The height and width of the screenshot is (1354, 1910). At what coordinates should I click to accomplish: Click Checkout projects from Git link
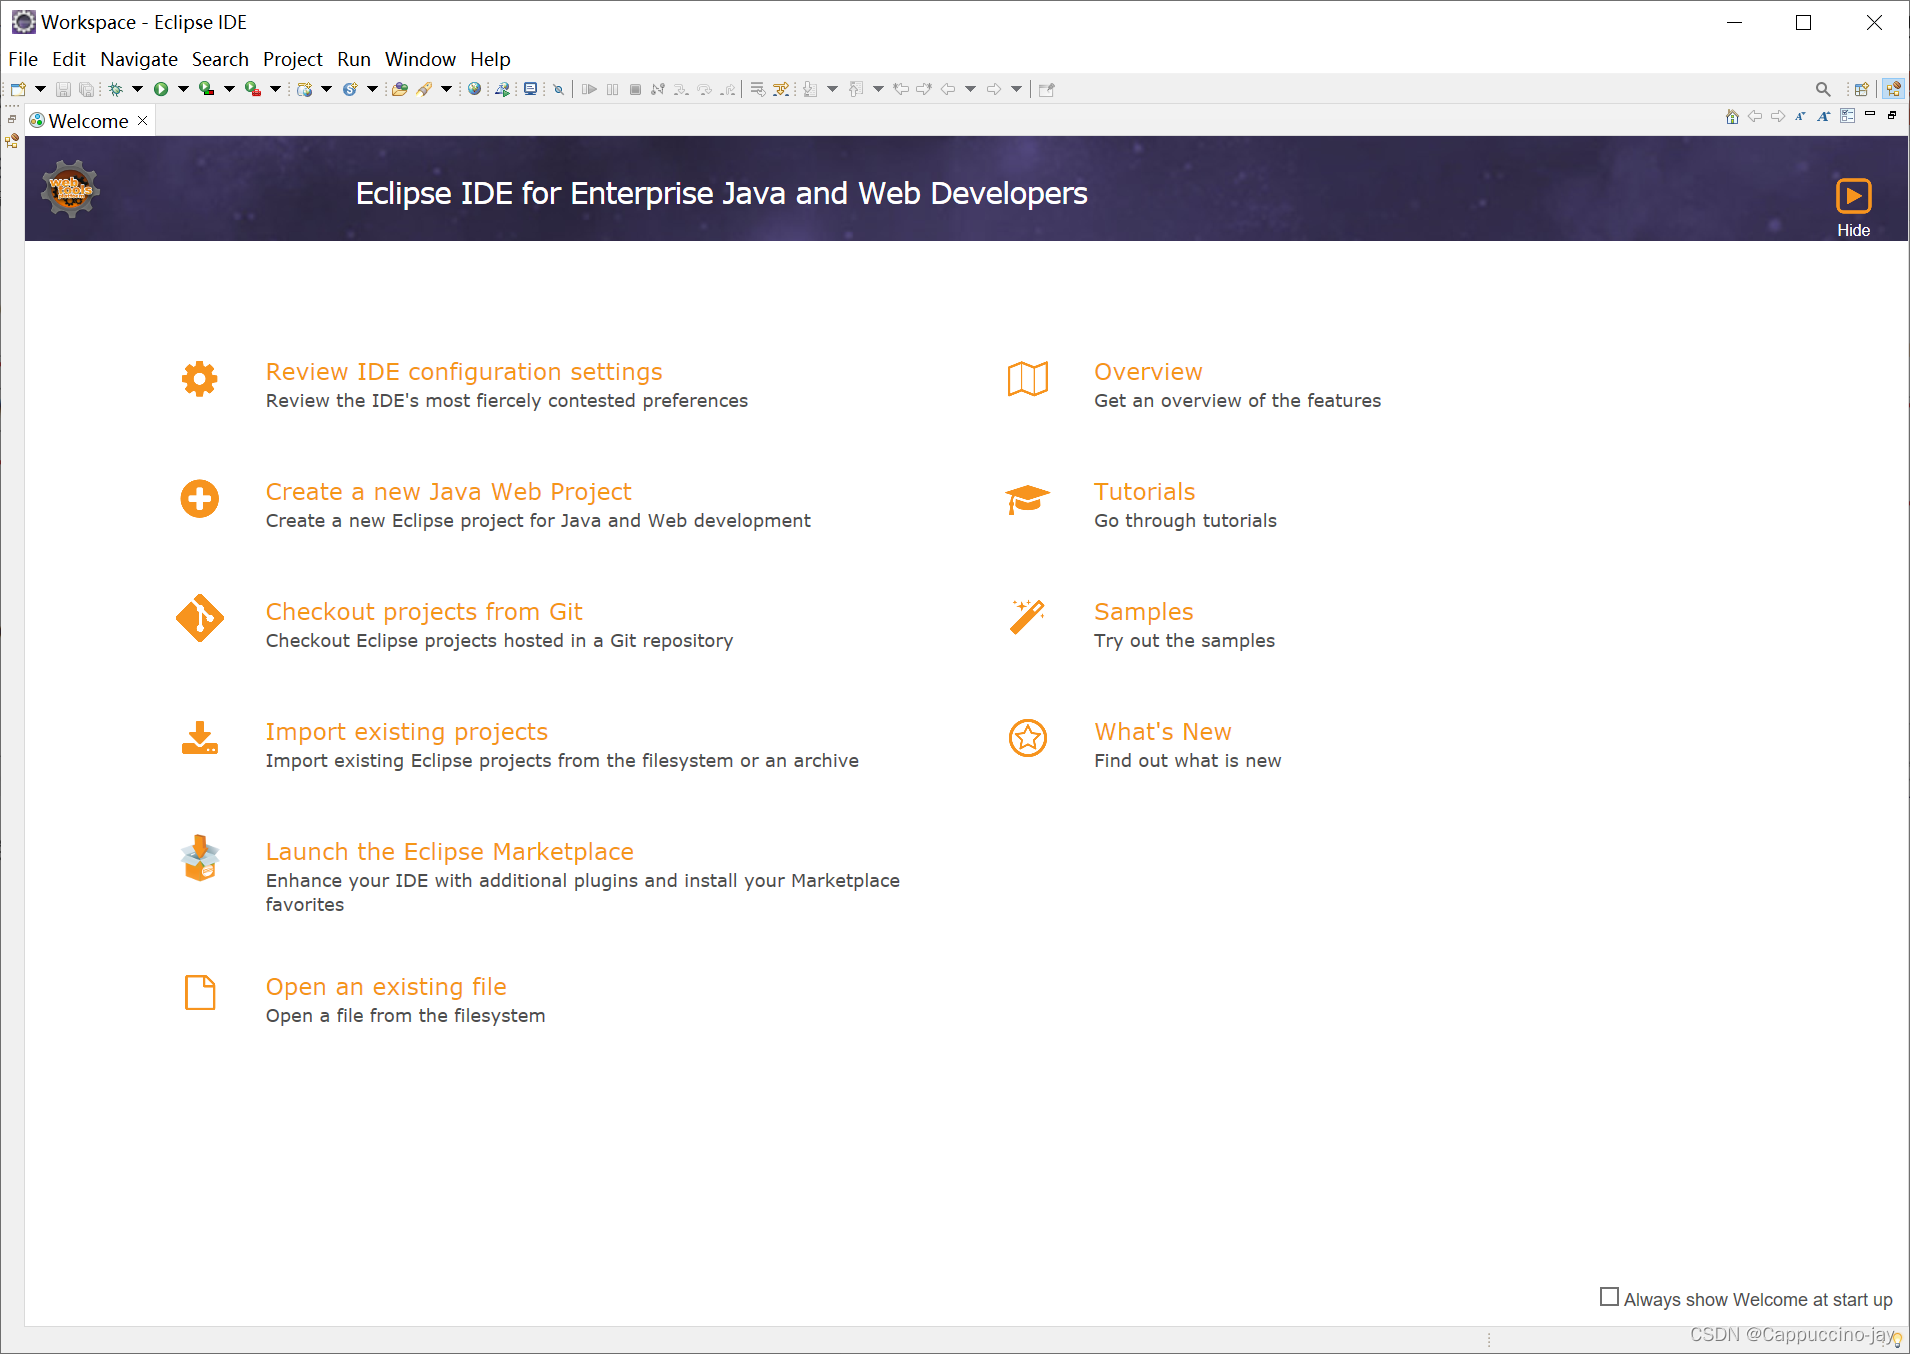[424, 612]
